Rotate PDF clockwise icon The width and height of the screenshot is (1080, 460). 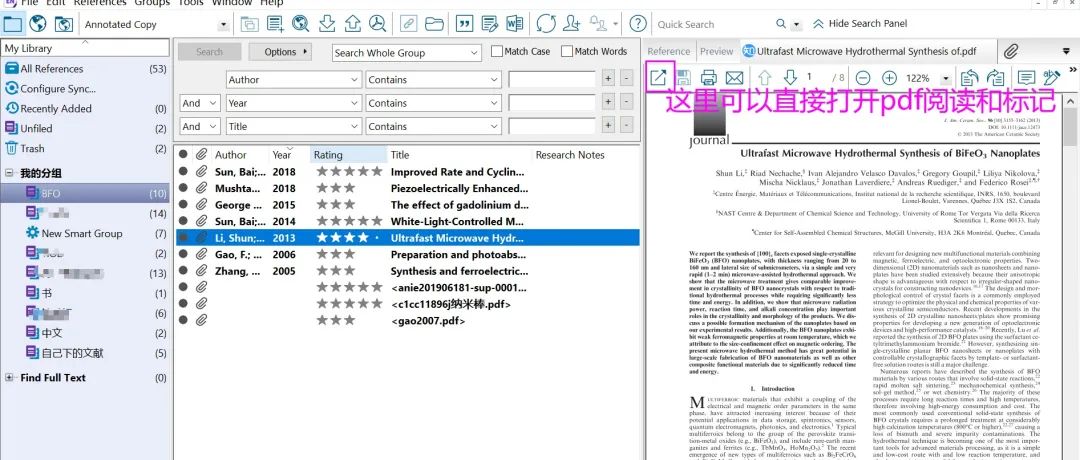click(995, 78)
